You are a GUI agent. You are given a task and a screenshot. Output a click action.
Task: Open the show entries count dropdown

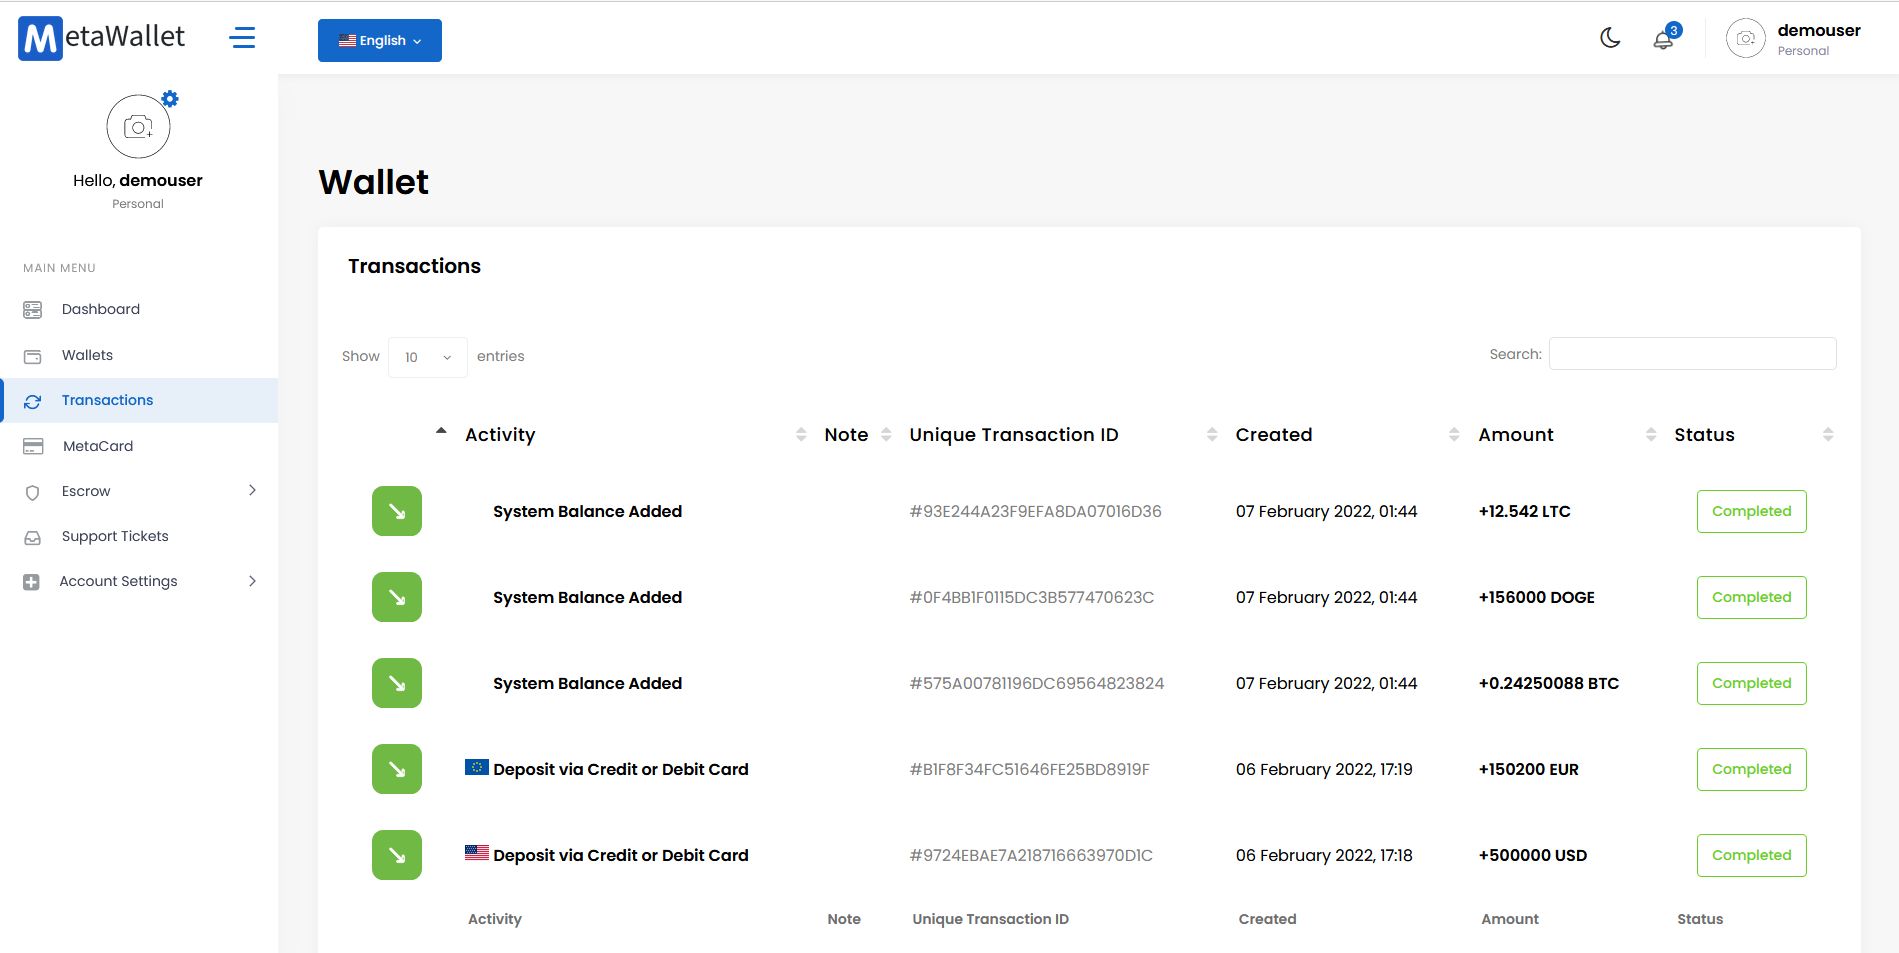[x=427, y=357]
